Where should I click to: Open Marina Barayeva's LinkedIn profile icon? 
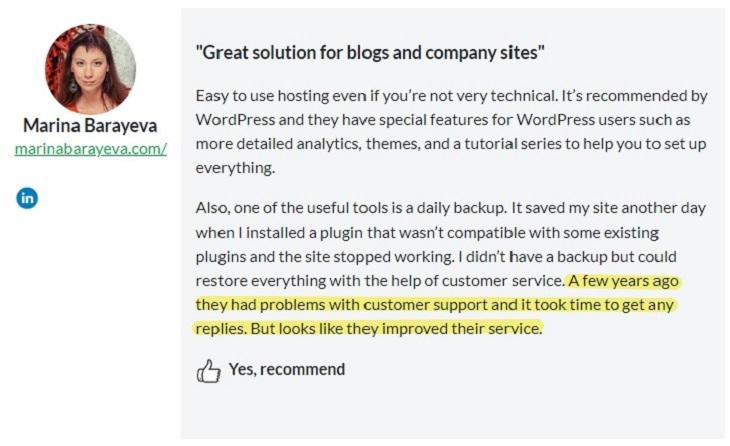(x=27, y=198)
